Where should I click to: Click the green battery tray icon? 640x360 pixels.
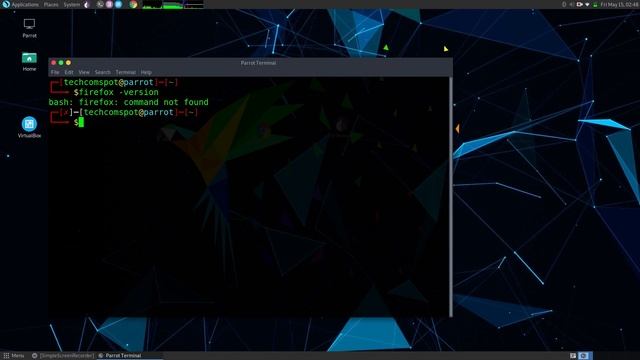595,4
